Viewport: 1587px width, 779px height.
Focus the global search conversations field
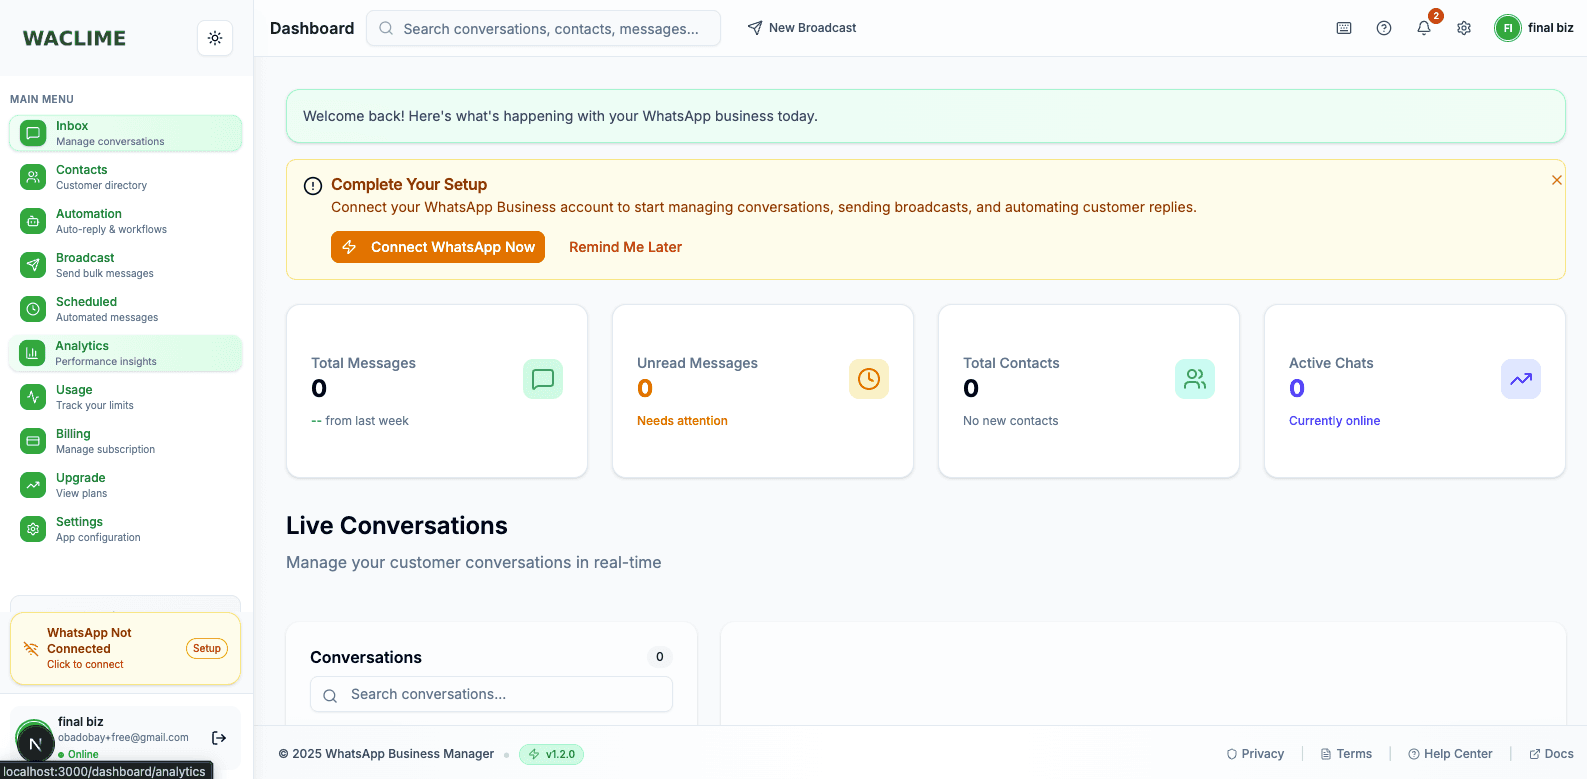pos(543,28)
